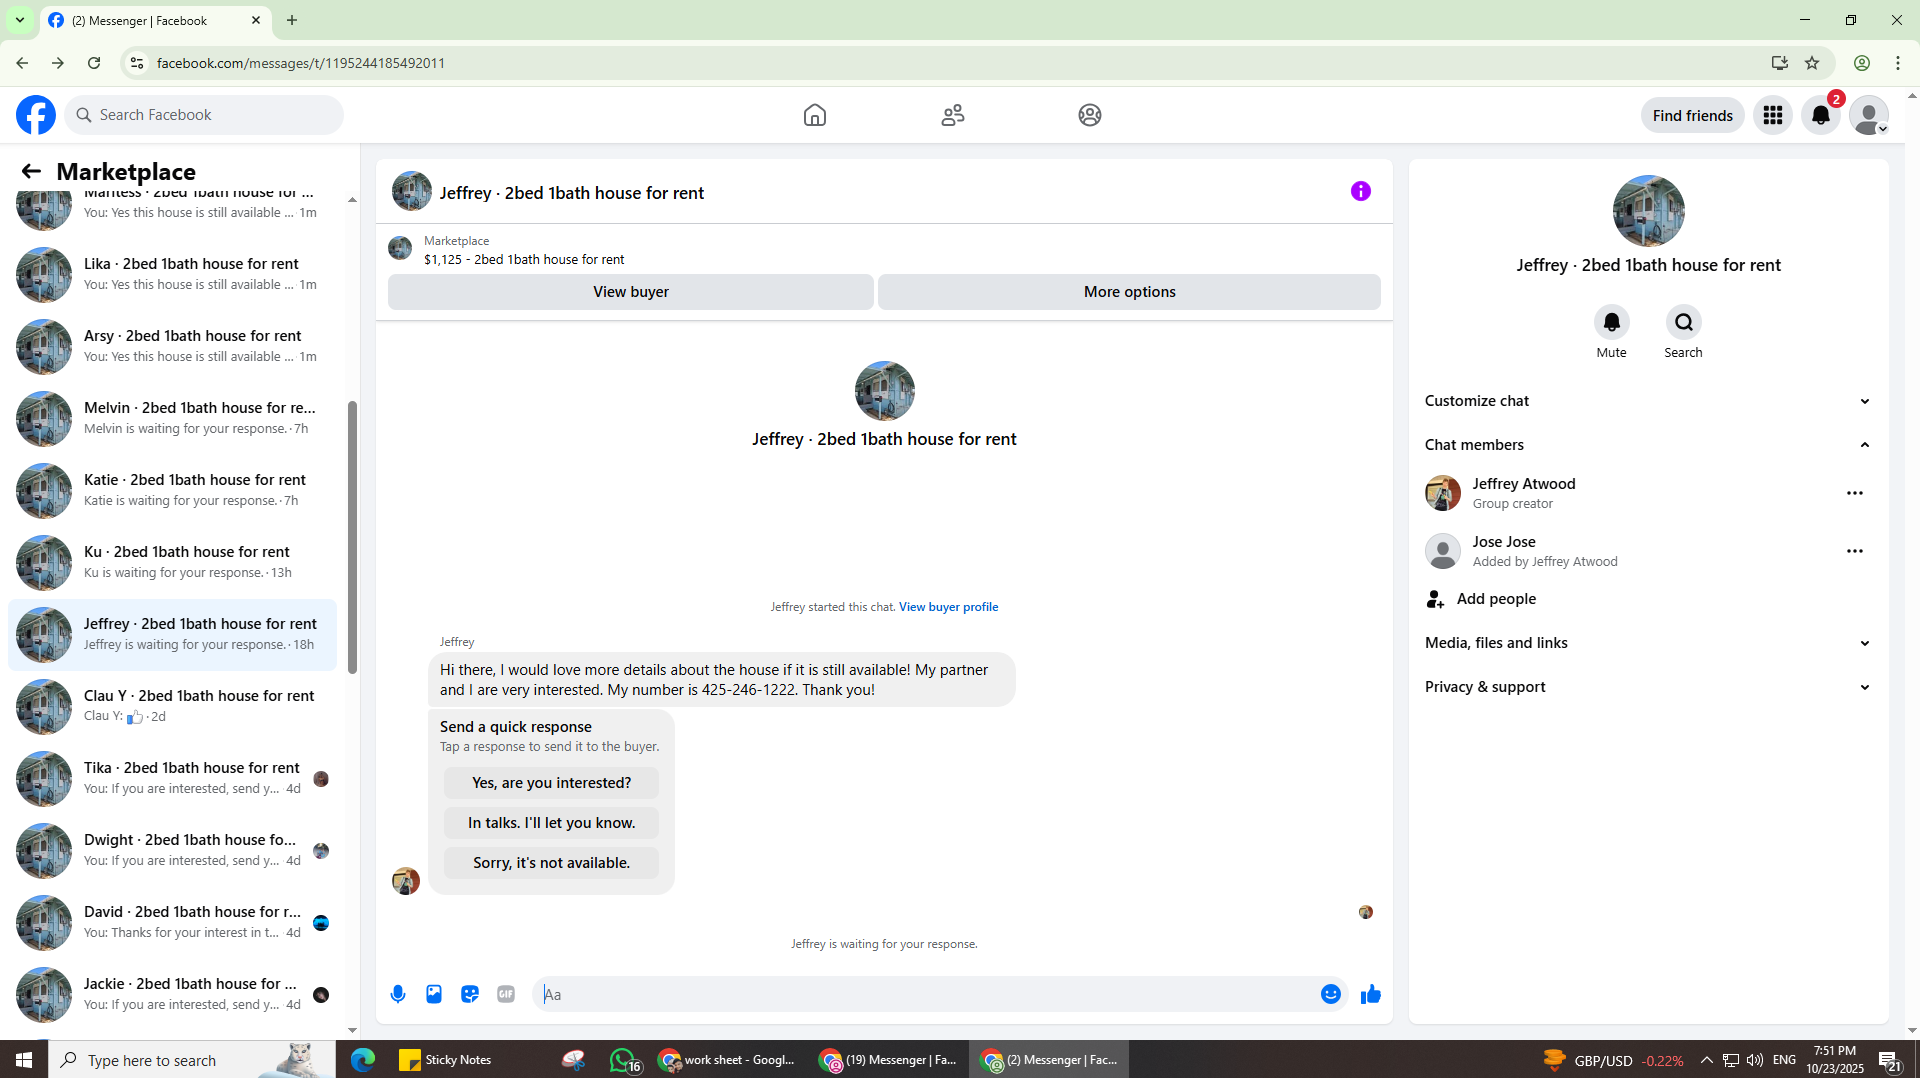
Task: Open Ku house for rent conversation
Action: (172, 562)
